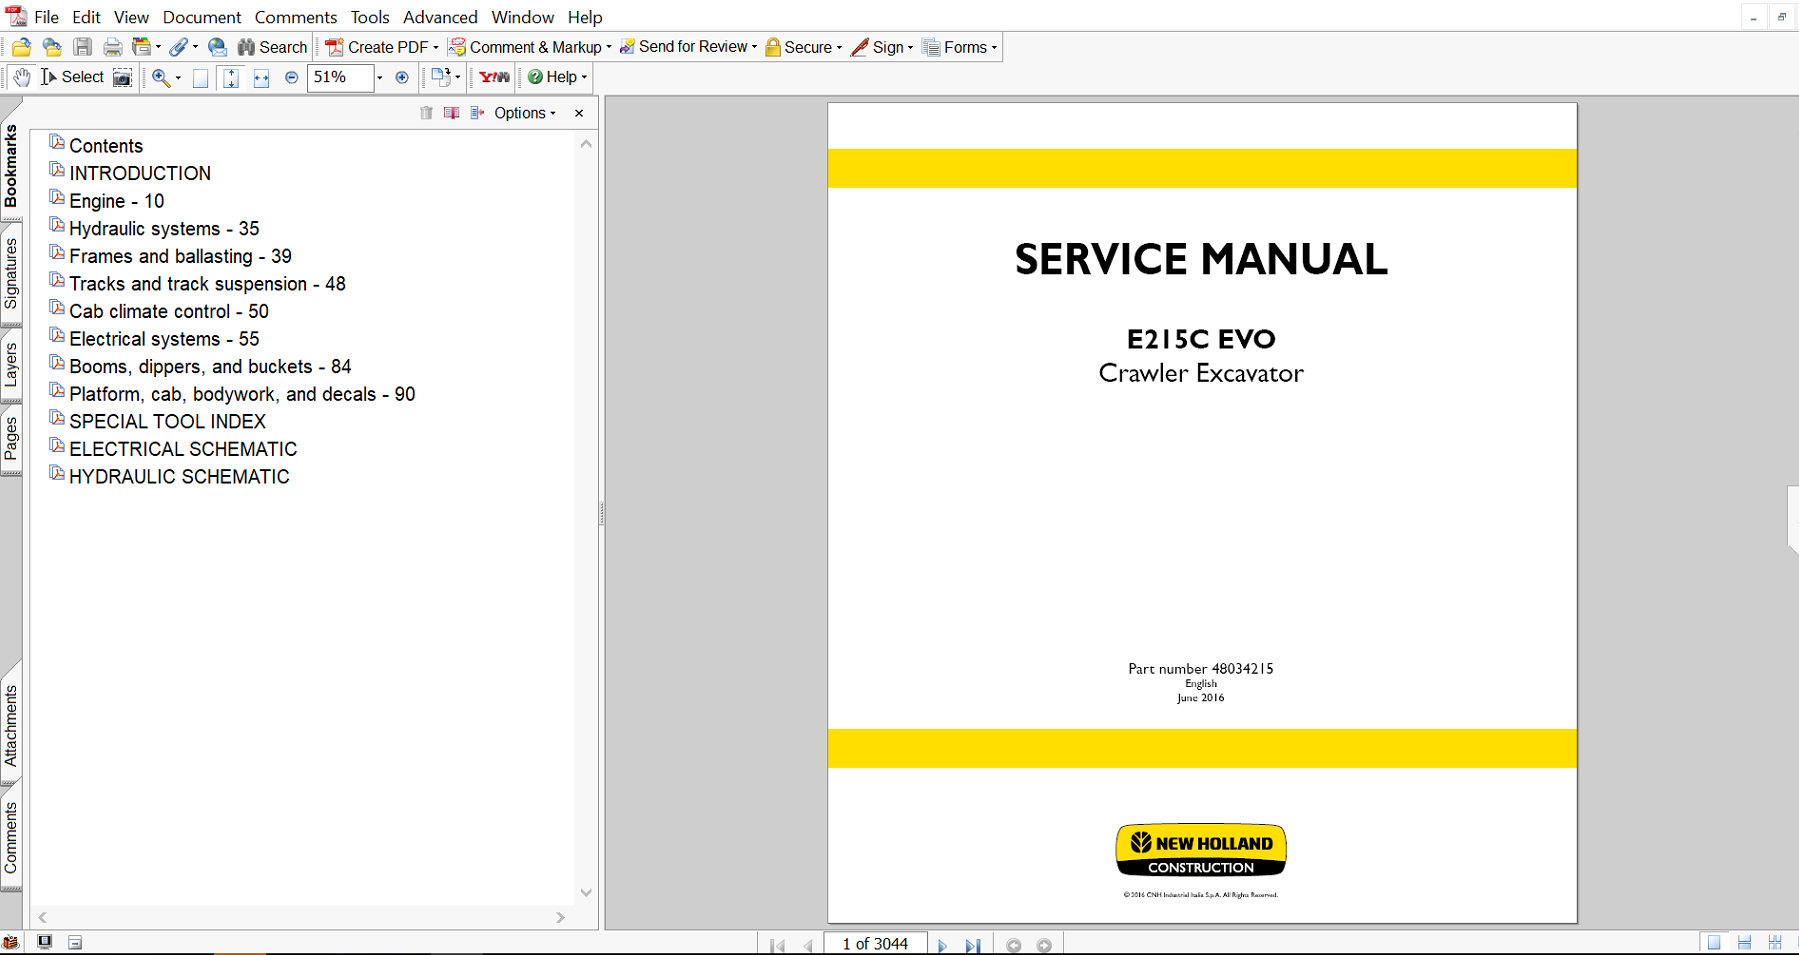
Task: Click the Yahoo search toolbar icon
Action: click(494, 77)
